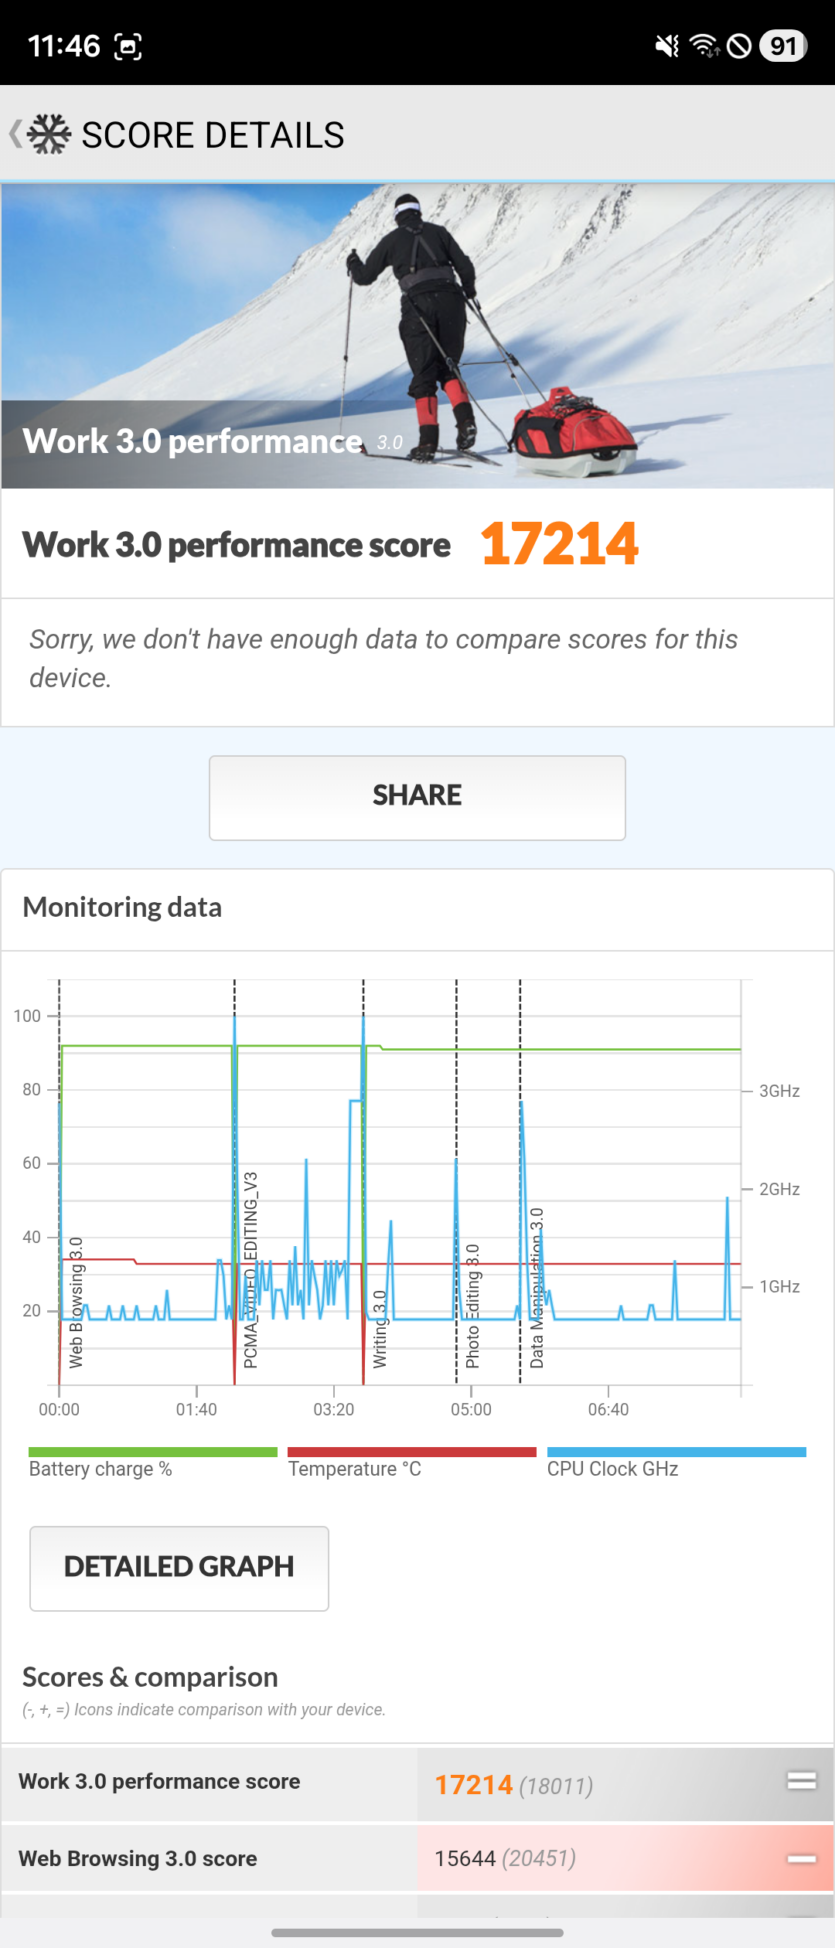
Task: Tap the muted sound status icon
Action: pyautogui.click(x=667, y=46)
